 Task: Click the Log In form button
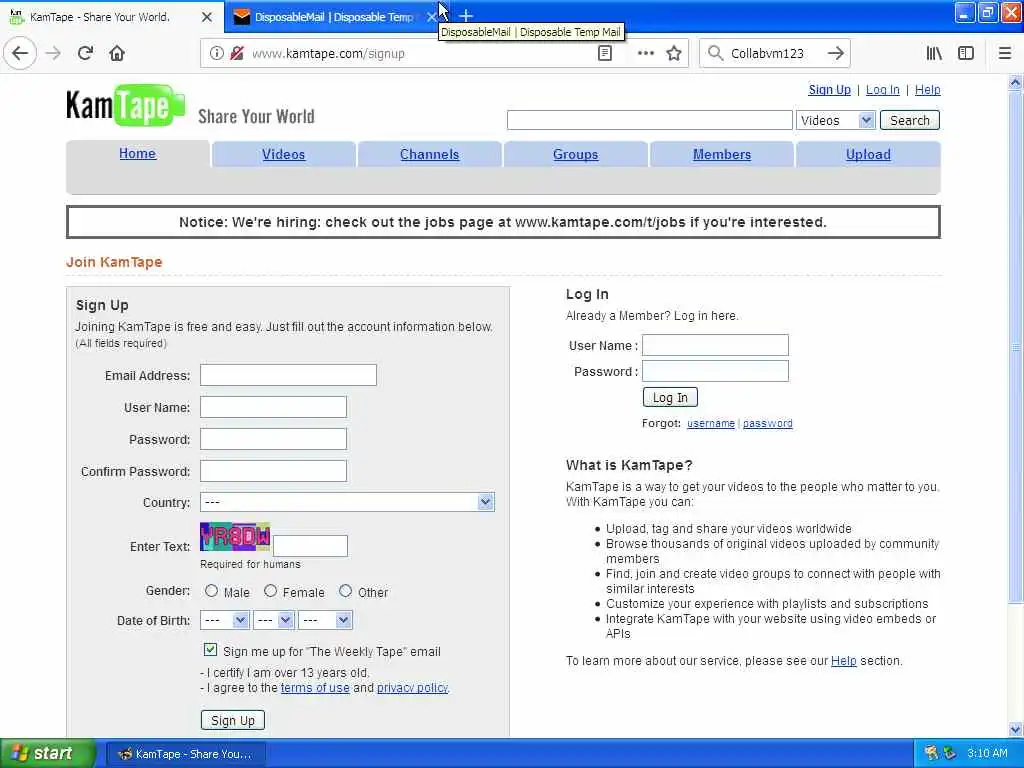pyautogui.click(x=670, y=397)
